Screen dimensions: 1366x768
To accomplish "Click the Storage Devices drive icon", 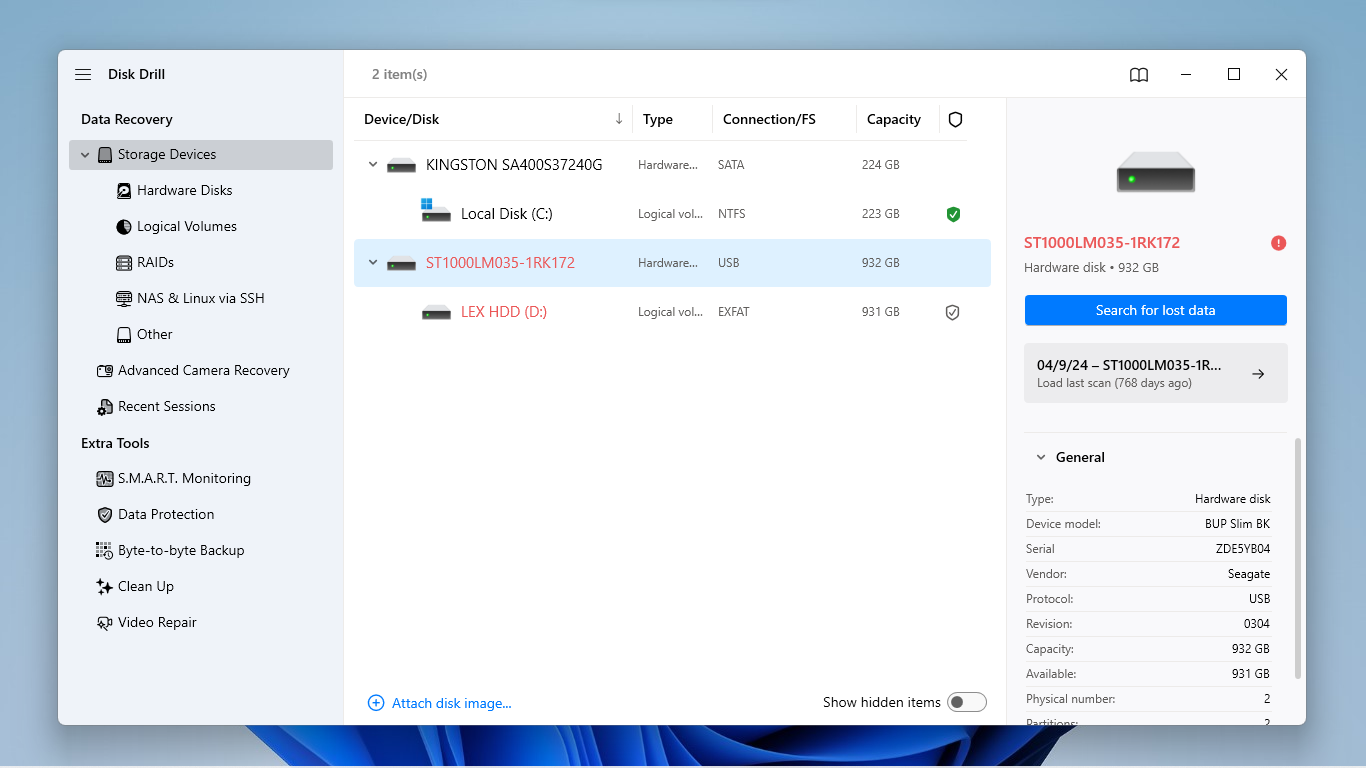I will coord(105,155).
